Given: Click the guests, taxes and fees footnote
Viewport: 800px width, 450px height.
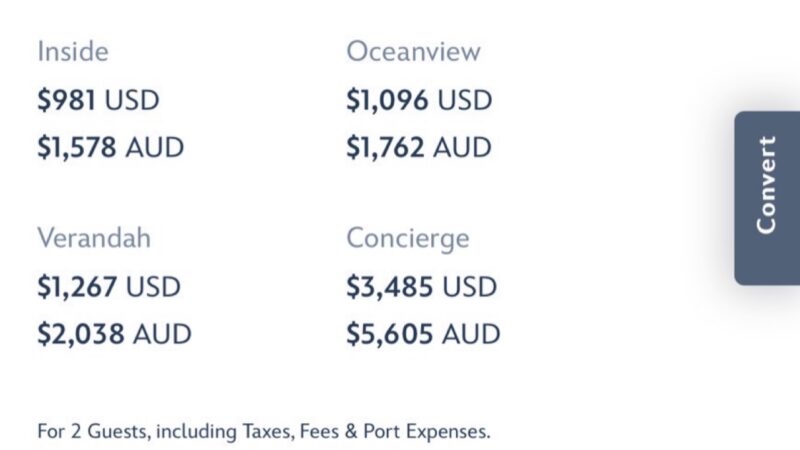Looking at the screenshot, I should click(264, 432).
